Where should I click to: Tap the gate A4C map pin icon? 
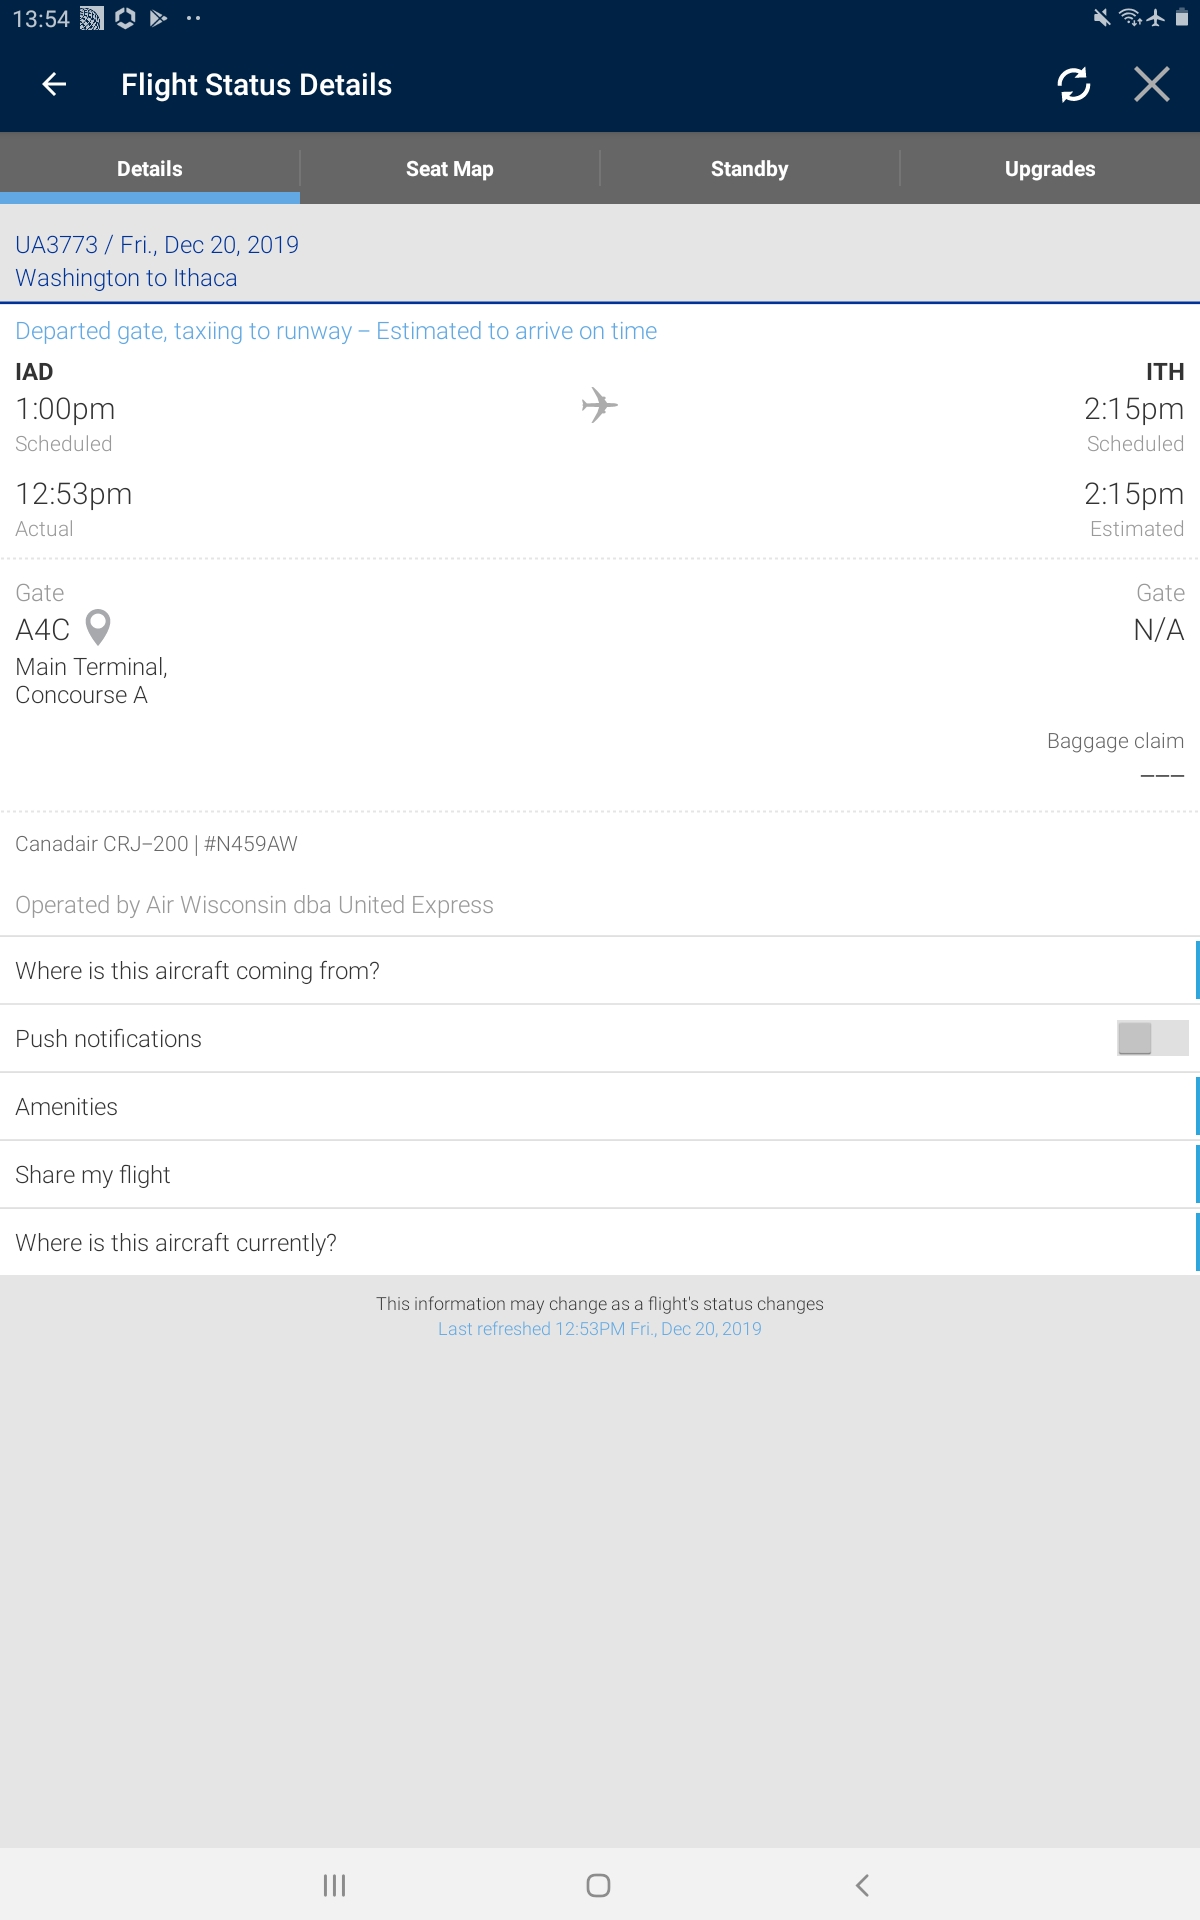[98, 628]
